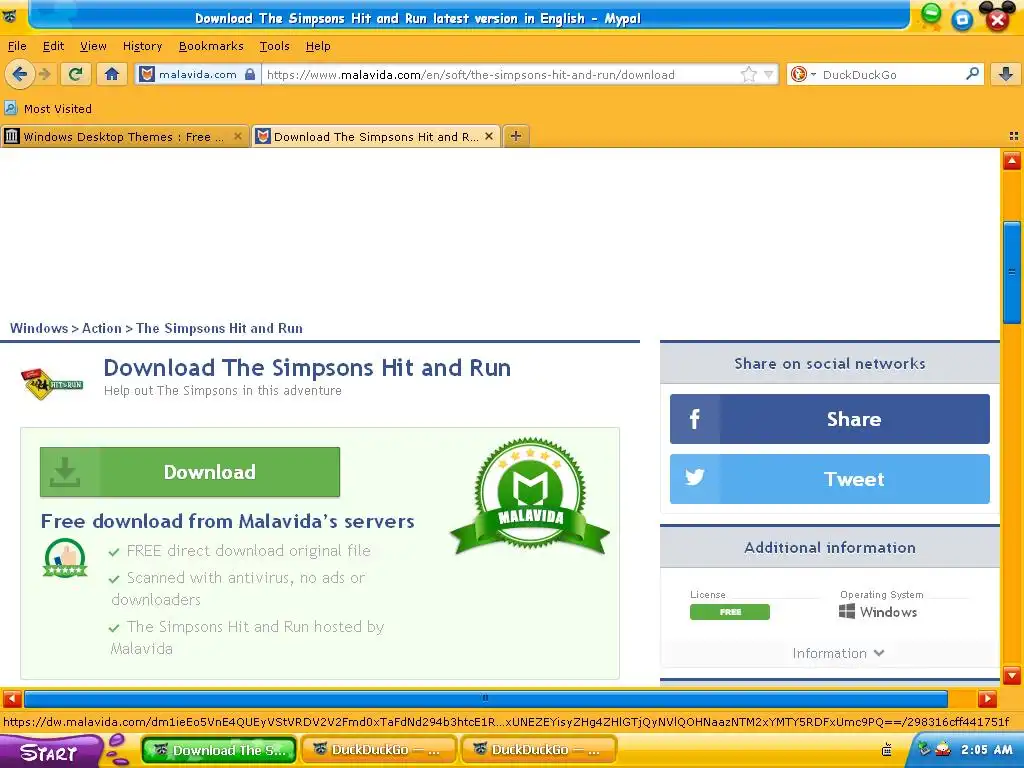The image size is (1024, 768).
Task: Click the horizontal scrollbar thumb
Action: [485, 699]
